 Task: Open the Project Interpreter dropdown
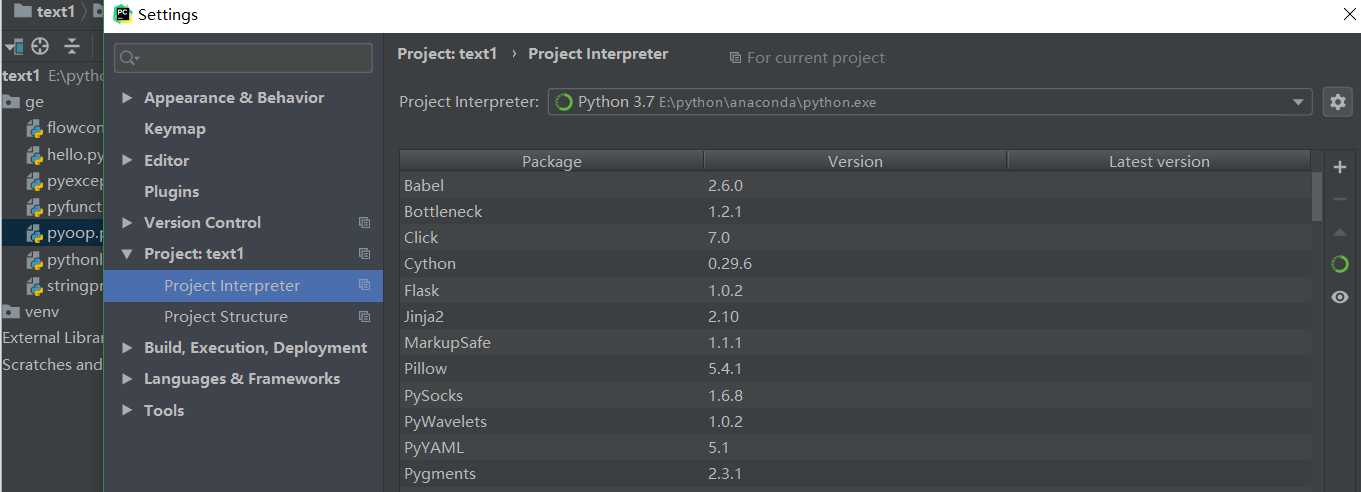point(1299,102)
